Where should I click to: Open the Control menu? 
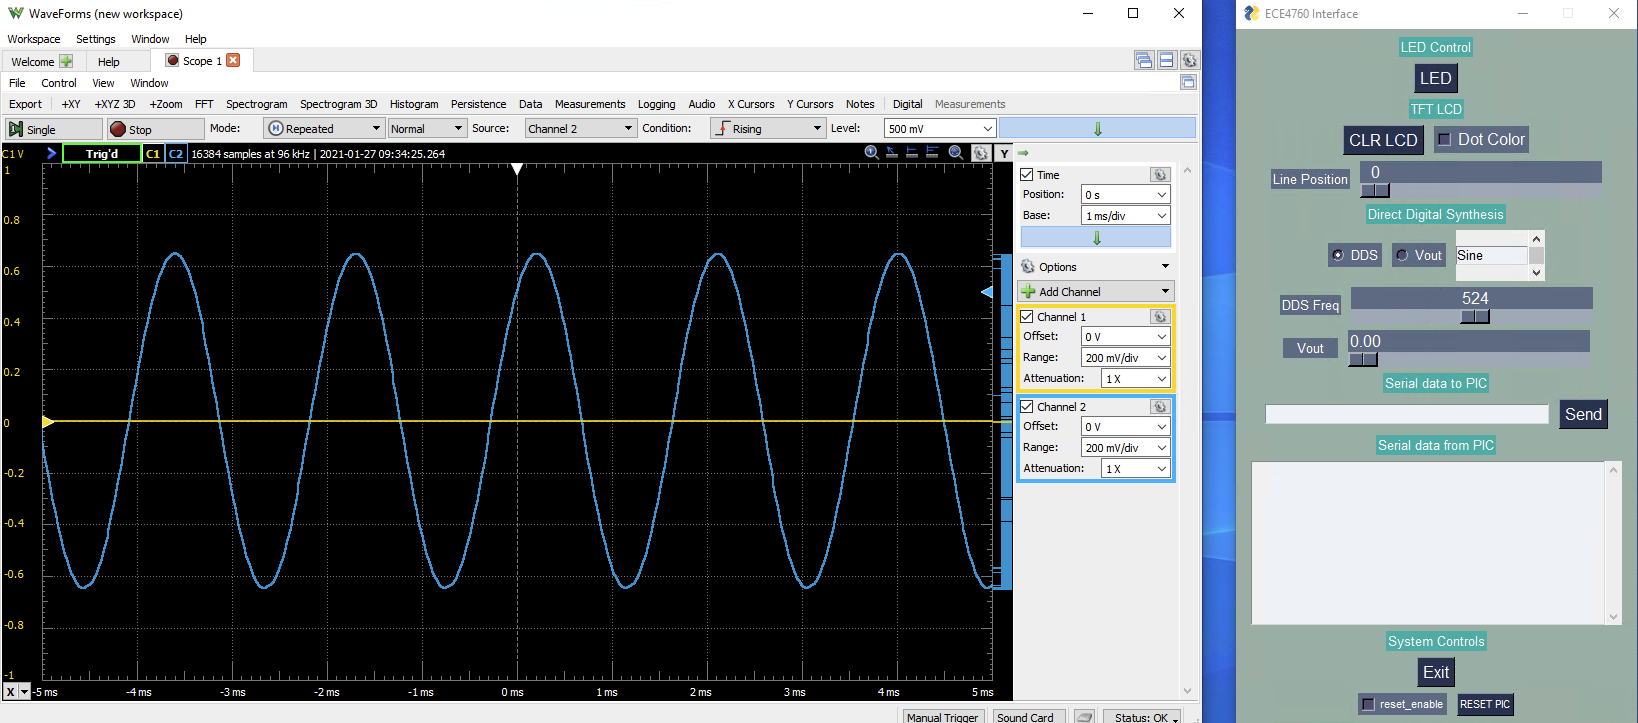pyautogui.click(x=58, y=83)
